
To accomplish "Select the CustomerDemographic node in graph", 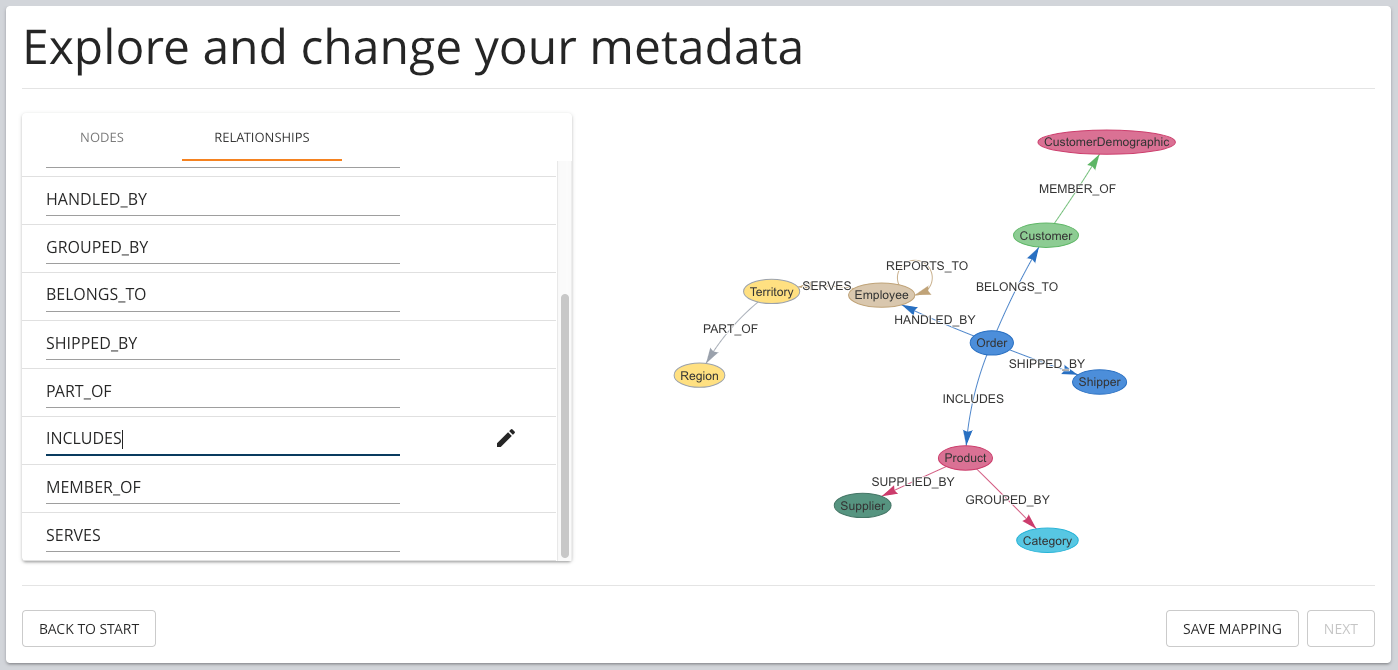I will coord(1107,142).
